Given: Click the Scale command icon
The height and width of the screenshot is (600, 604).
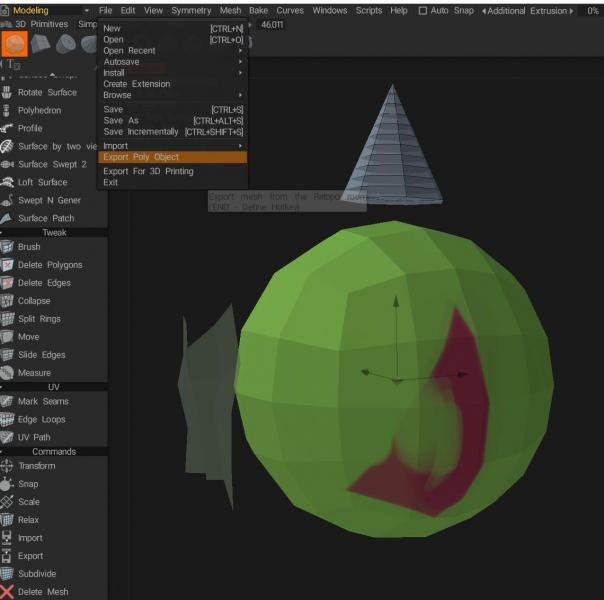Looking at the screenshot, I should (7, 502).
